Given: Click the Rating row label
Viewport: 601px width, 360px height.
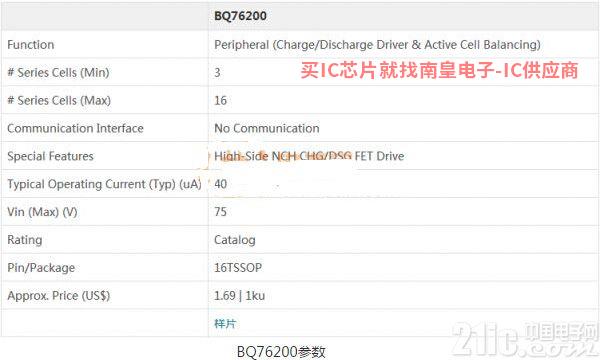Looking at the screenshot, I should [25, 240].
